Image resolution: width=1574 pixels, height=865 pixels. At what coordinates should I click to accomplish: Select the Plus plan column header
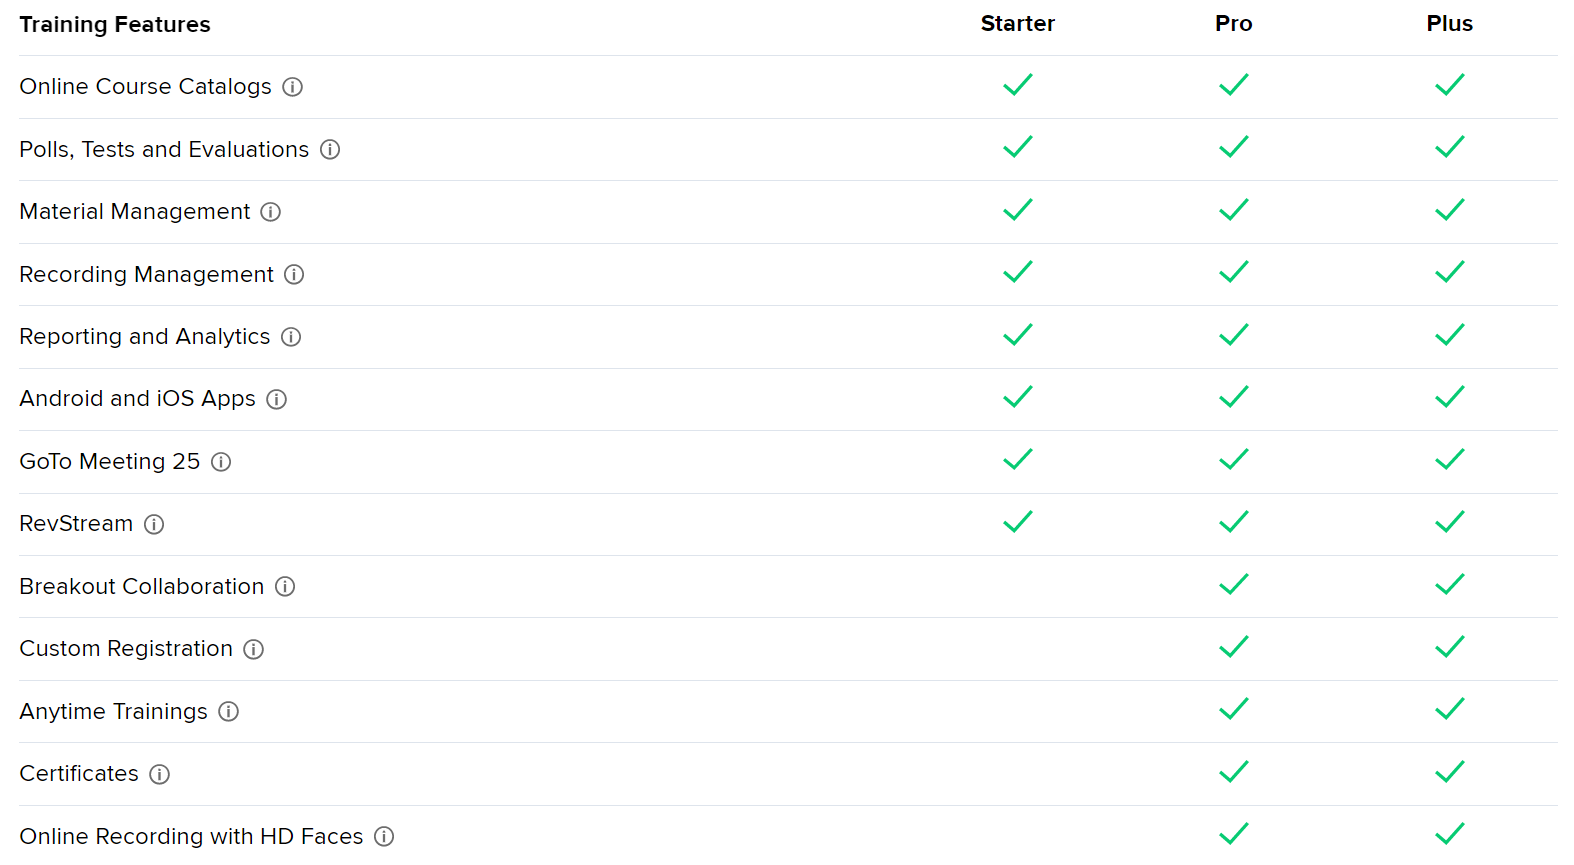point(1449,24)
